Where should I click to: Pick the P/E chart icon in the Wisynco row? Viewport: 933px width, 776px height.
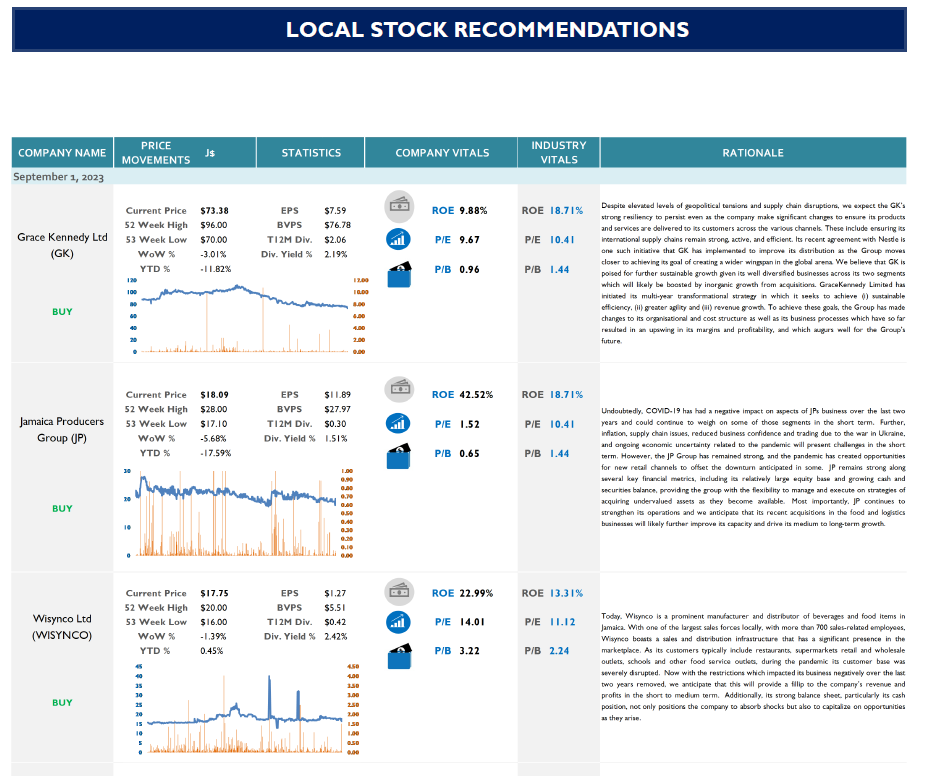[x=398, y=622]
